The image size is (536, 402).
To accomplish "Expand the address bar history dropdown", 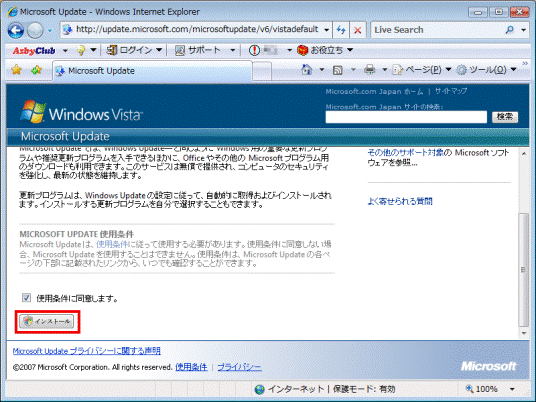I will click(326, 30).
